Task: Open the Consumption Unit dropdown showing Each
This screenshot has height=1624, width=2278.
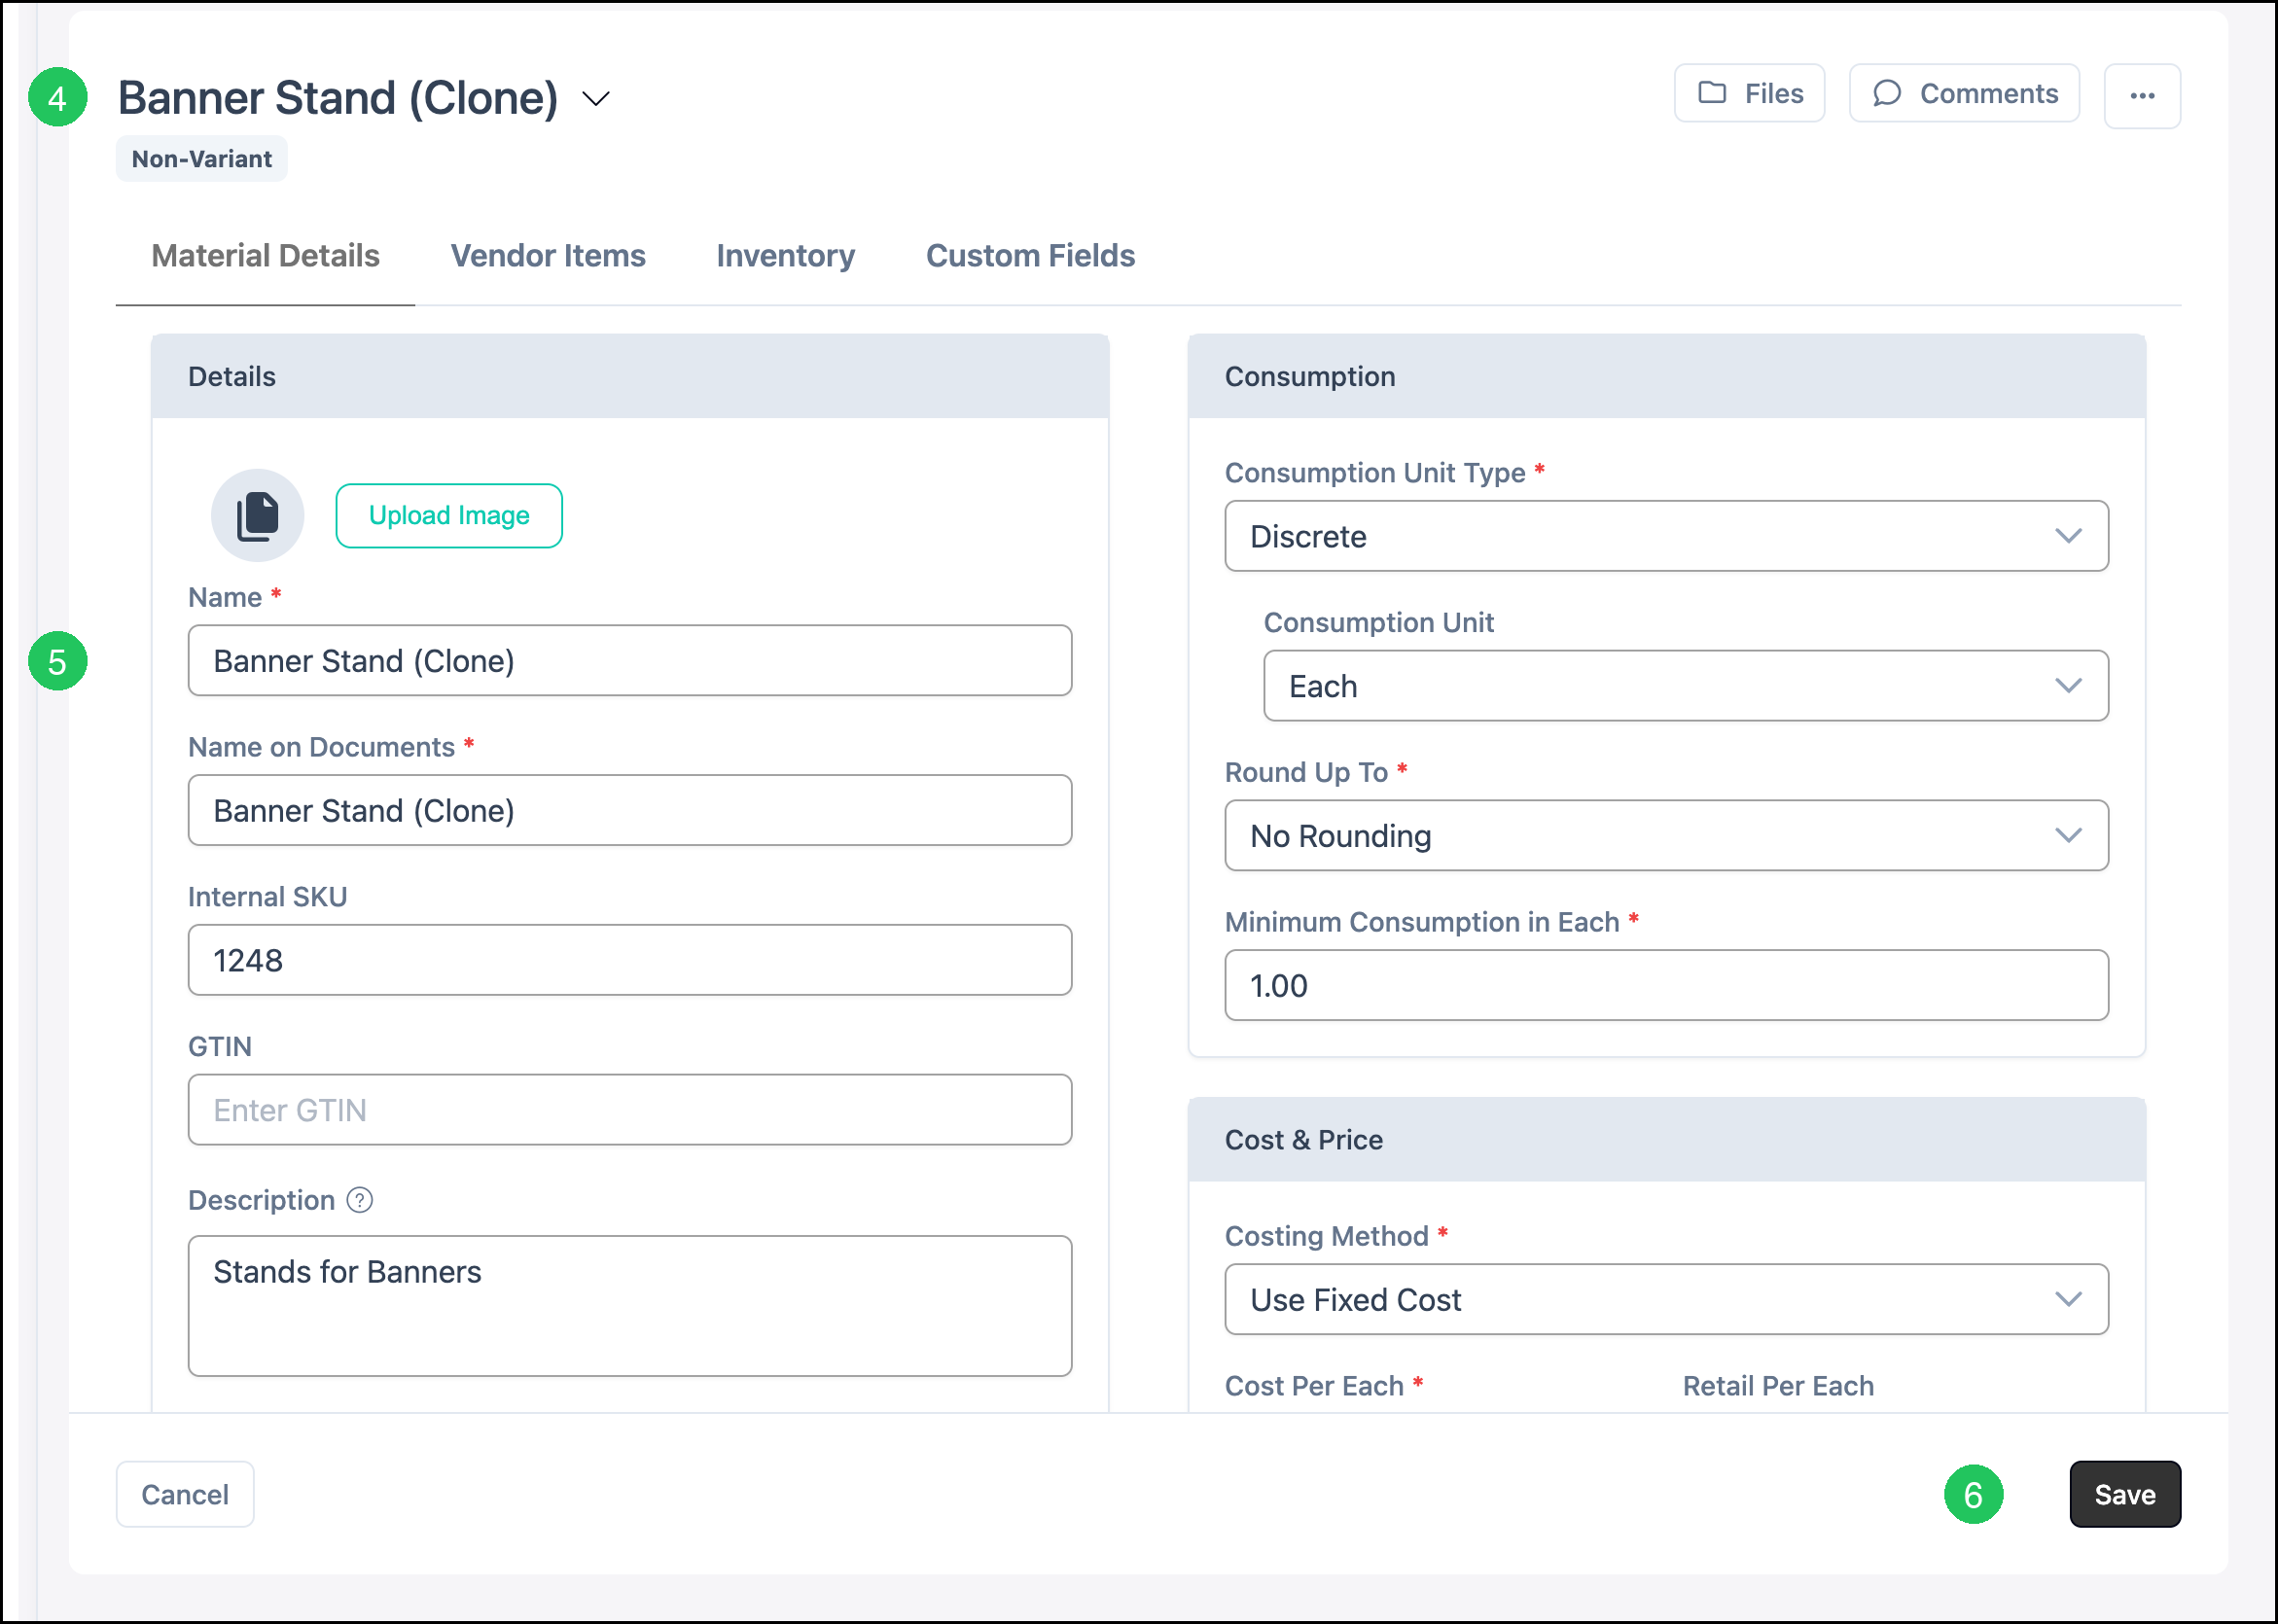Action: click(x=1685, y=686)
